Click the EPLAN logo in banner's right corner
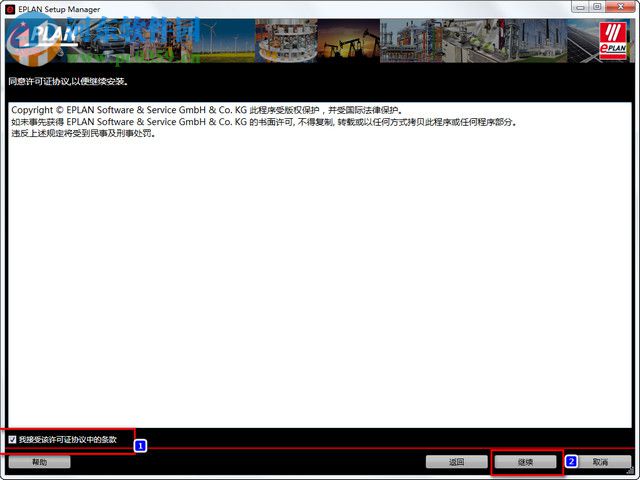640x480 pixels. [x=613, y=41]
